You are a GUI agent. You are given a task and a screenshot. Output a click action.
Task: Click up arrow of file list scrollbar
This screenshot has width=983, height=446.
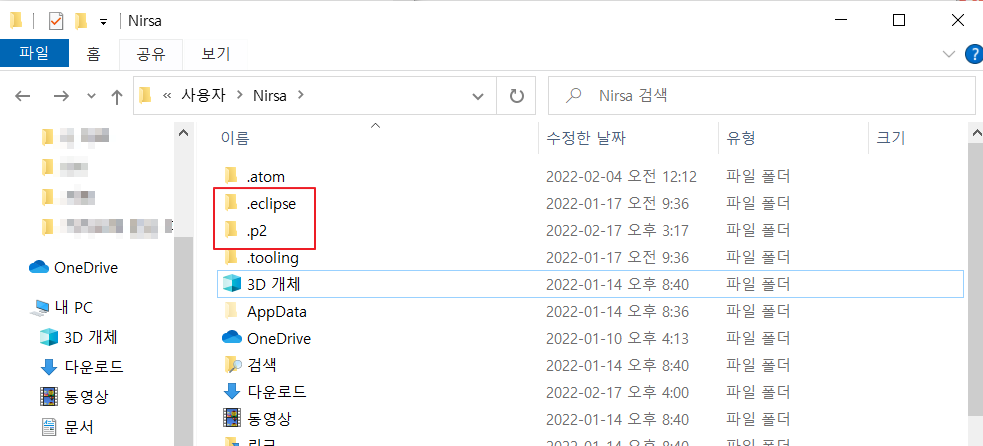pyautogui.click(x=975, y=133)
